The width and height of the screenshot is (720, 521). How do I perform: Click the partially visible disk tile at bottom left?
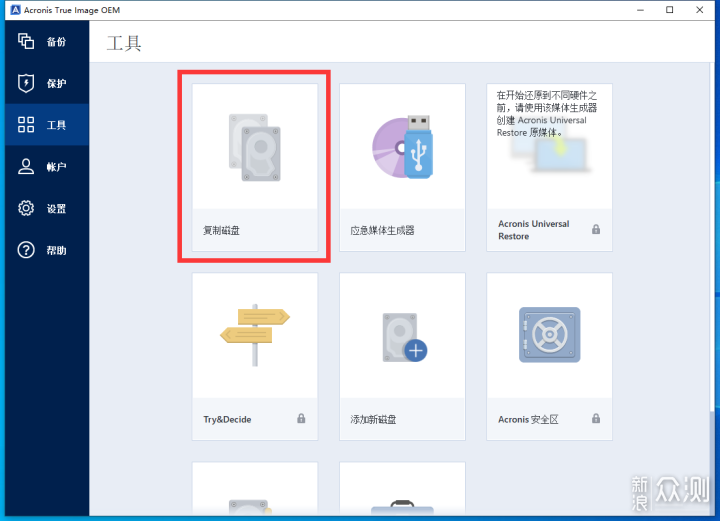pyautogui.click(x=255, y=488)
